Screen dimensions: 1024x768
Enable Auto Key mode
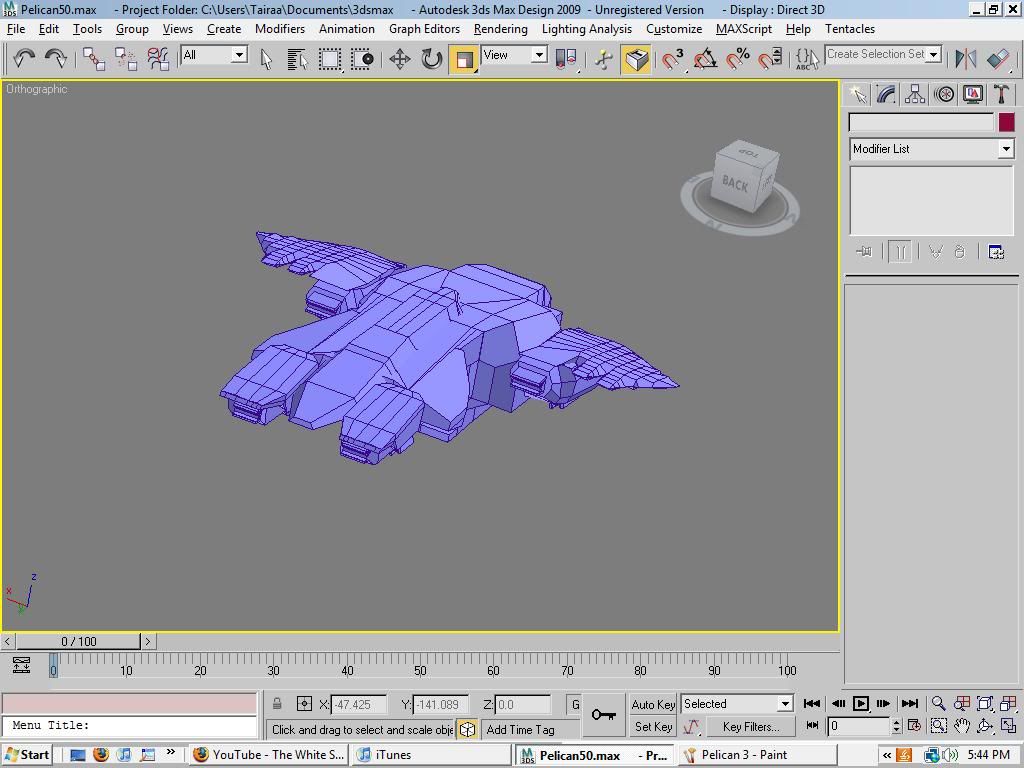pyautogui.click(x=653, y=704)
